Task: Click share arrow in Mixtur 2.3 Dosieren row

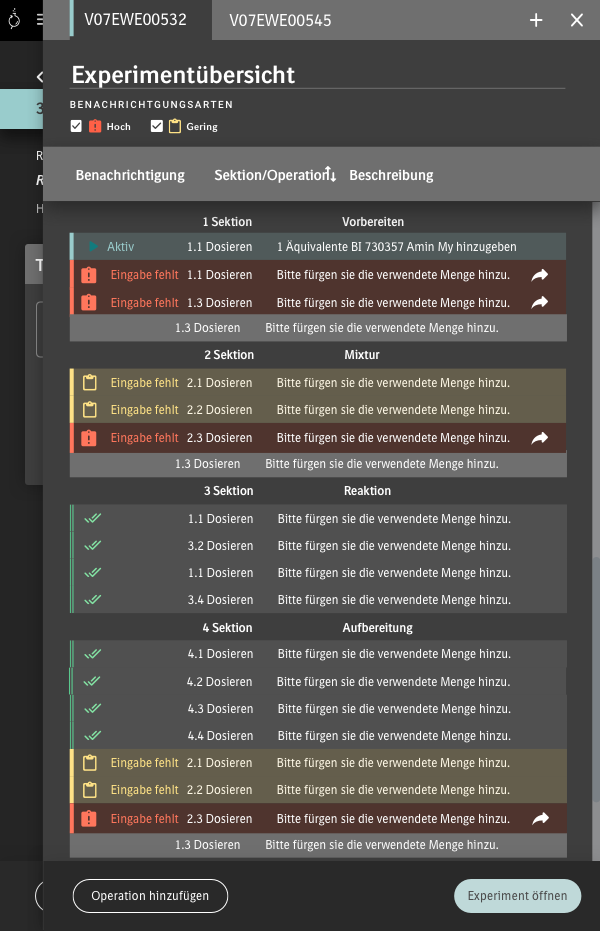Action: (540, 438)
